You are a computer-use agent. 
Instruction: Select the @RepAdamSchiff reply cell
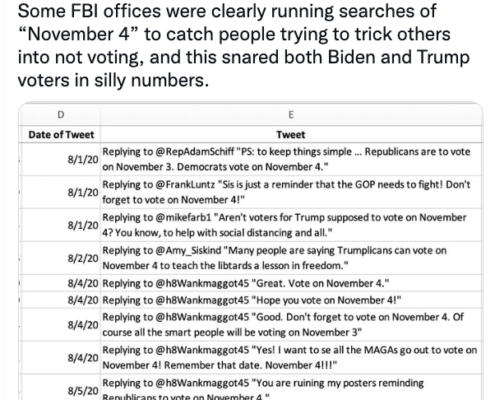click(291, 159)
